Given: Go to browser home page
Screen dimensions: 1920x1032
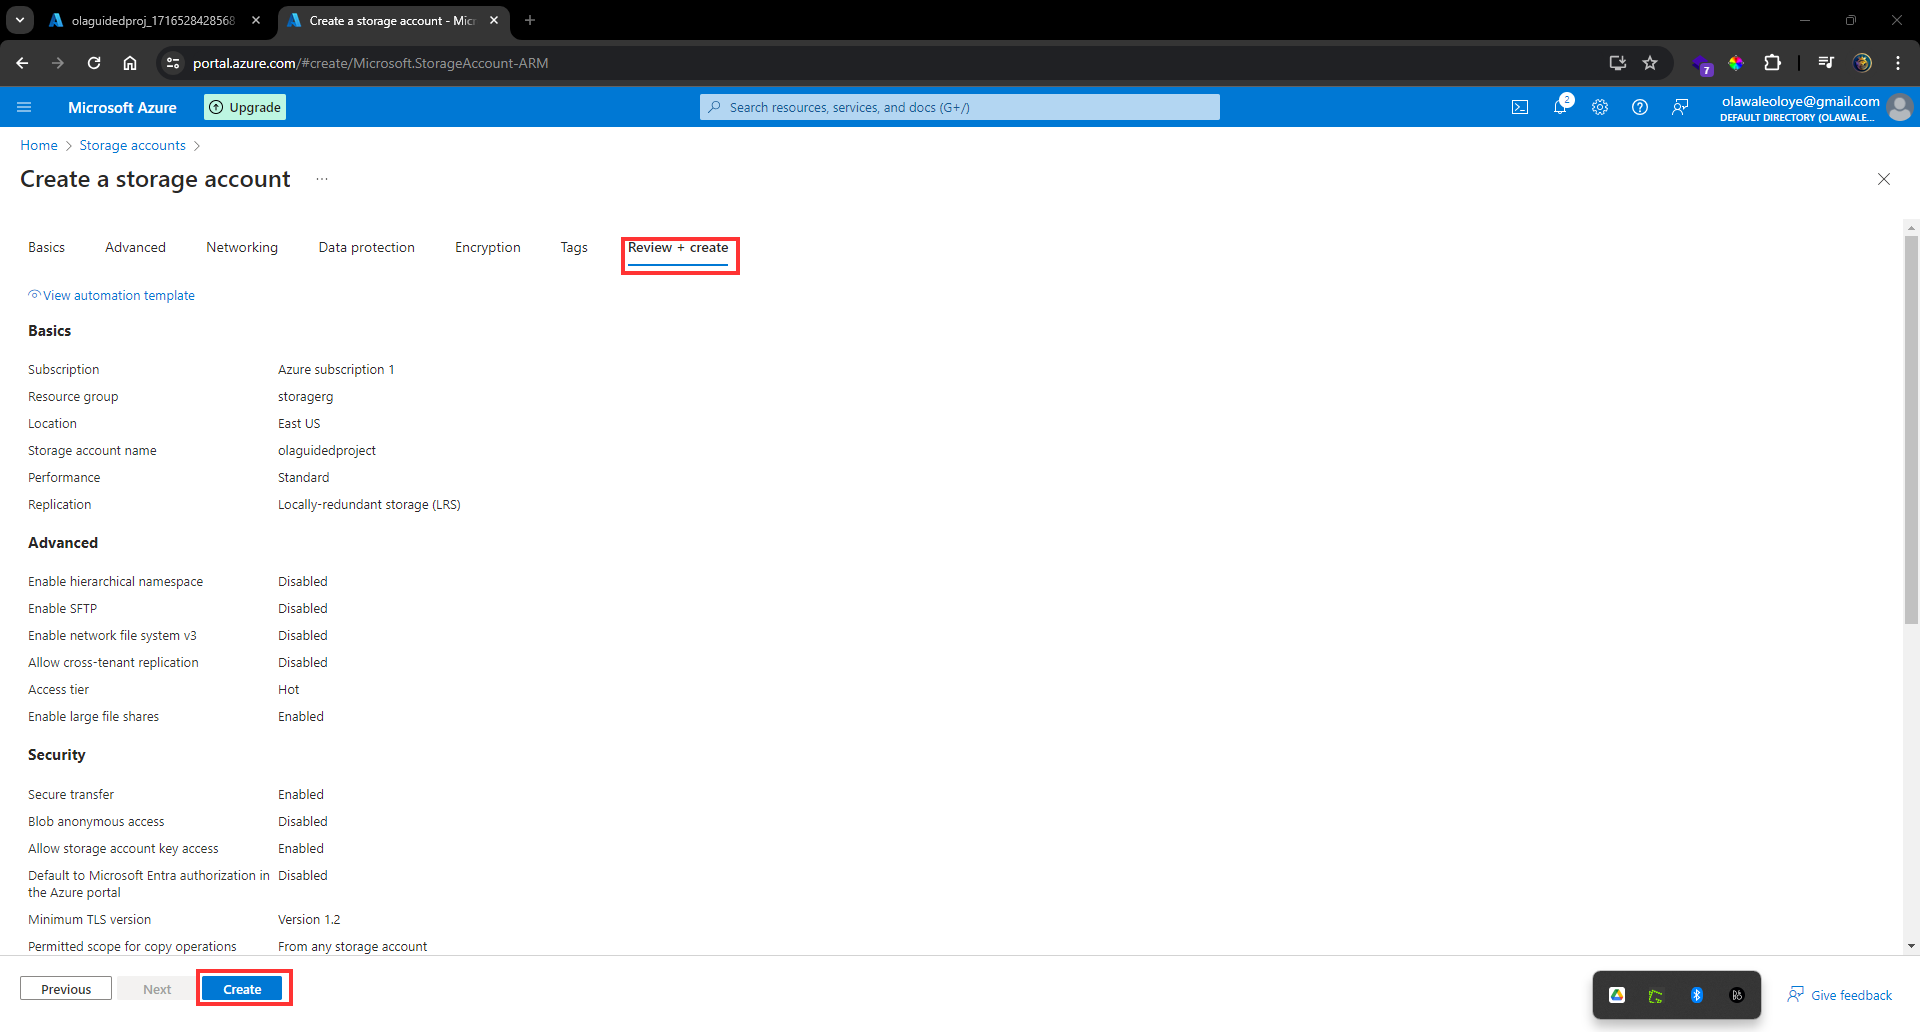Looking at the screenshot, I should 130,63.
